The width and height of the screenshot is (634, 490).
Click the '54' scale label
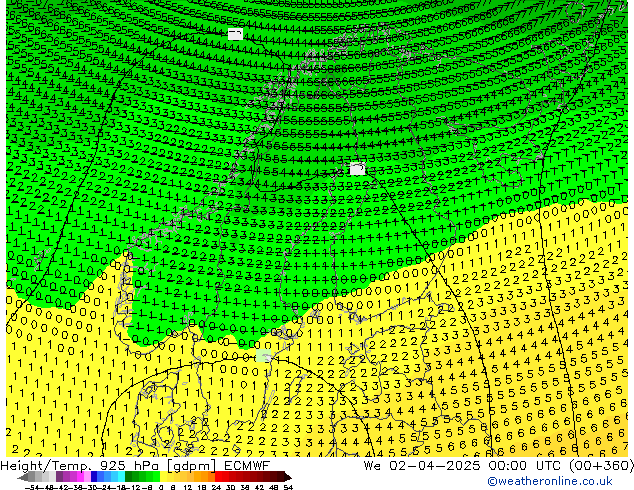(x=288, y=487)
